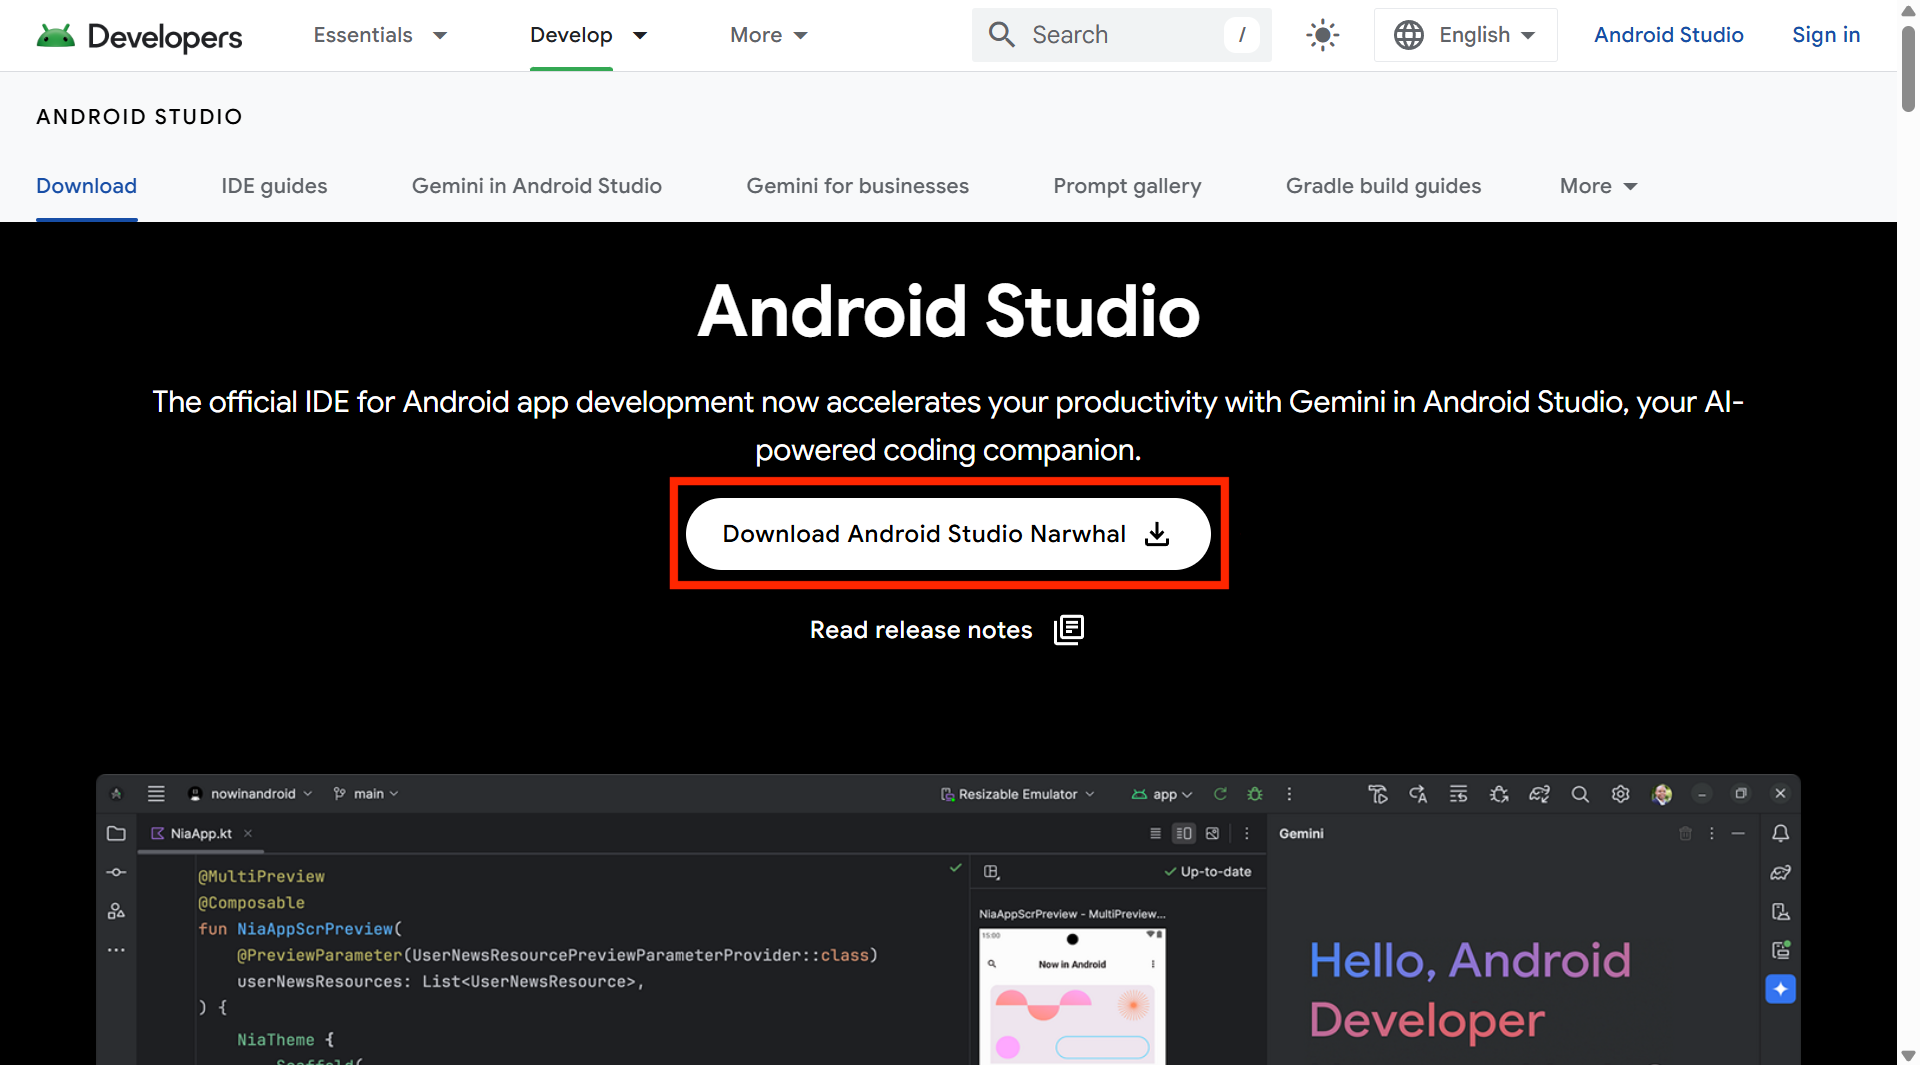Open the nowinandroid project dropdown
The image size is (1920, 1065).
[x=252, y=794]
